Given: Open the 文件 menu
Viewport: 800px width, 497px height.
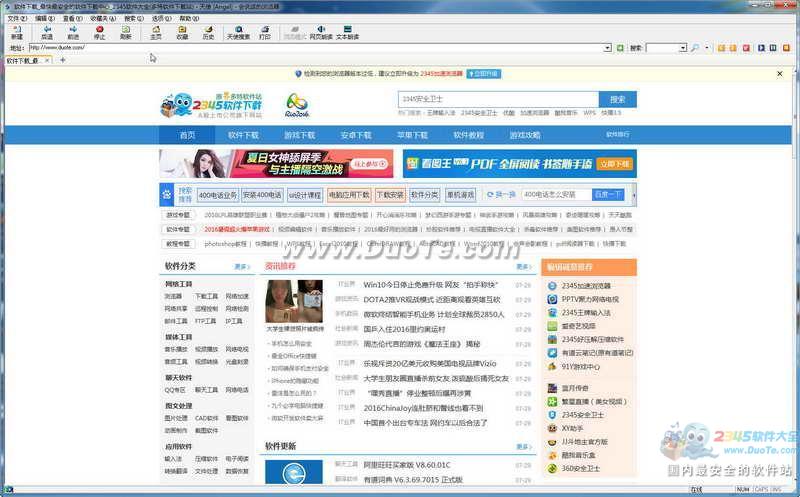Looking at the screenshot, I should click(17, 18).
